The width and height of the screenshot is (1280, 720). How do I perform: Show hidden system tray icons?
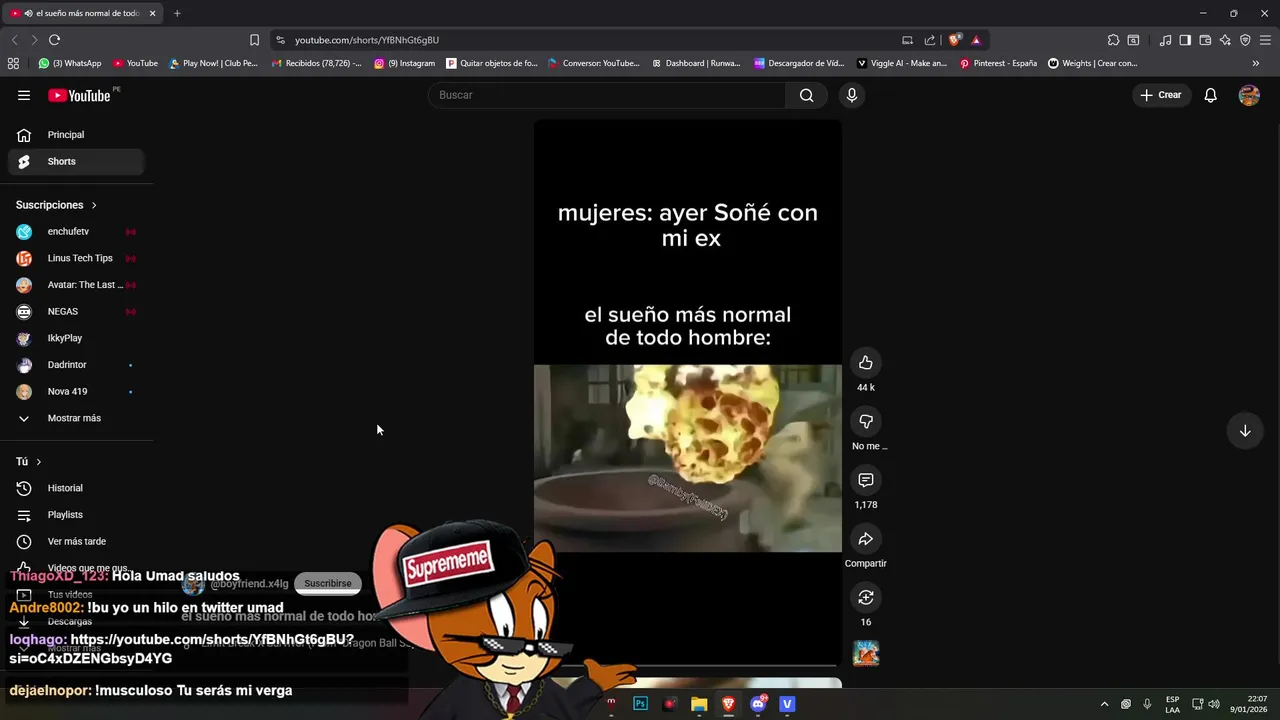[x=1104, y=704]
